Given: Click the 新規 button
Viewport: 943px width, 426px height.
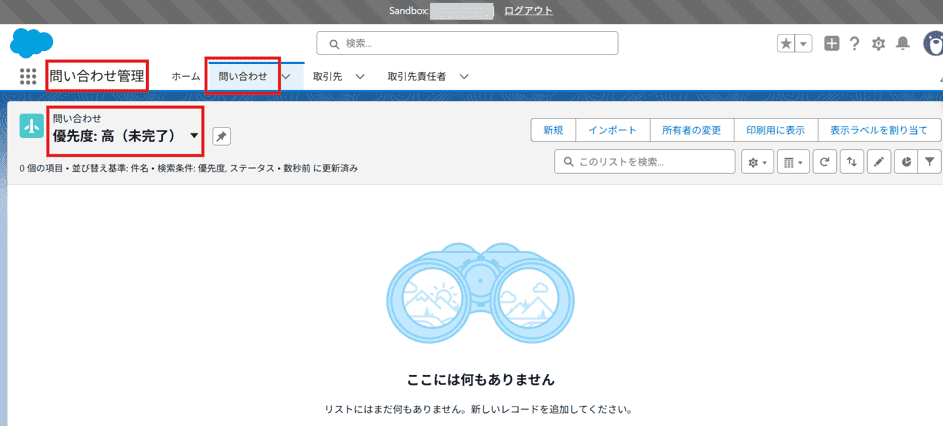Looking at the screenshot, I should (x=553, y=130).
